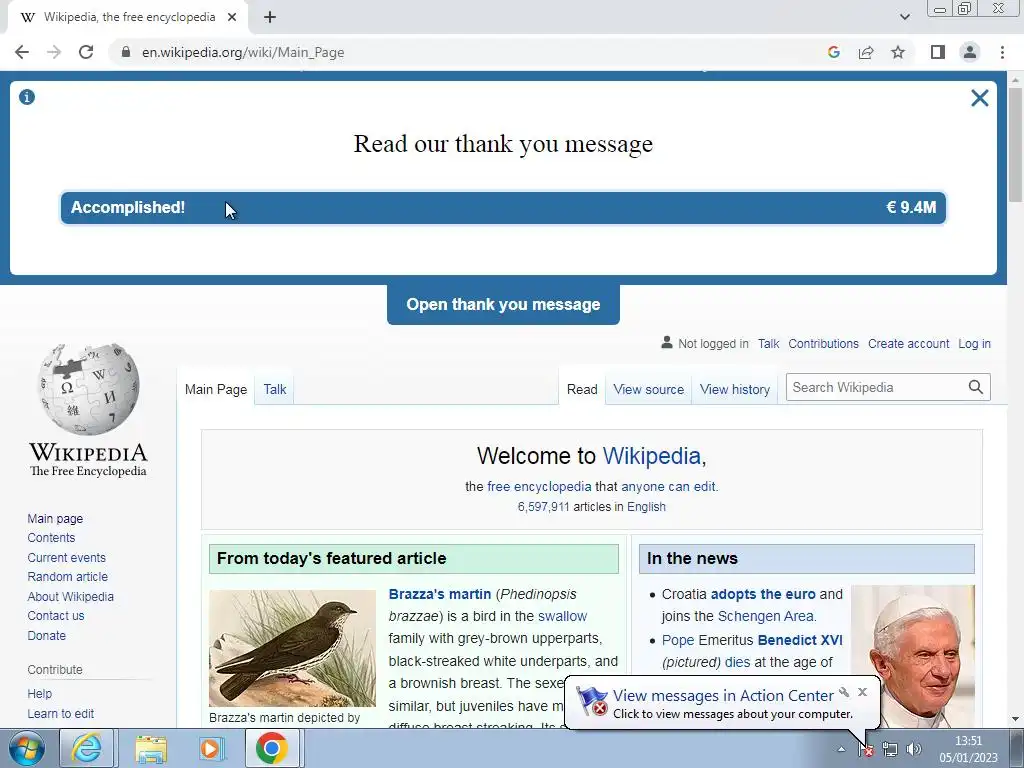Select the Read tab
Viewport: 1024px width, 768px height.
point(582,389)
